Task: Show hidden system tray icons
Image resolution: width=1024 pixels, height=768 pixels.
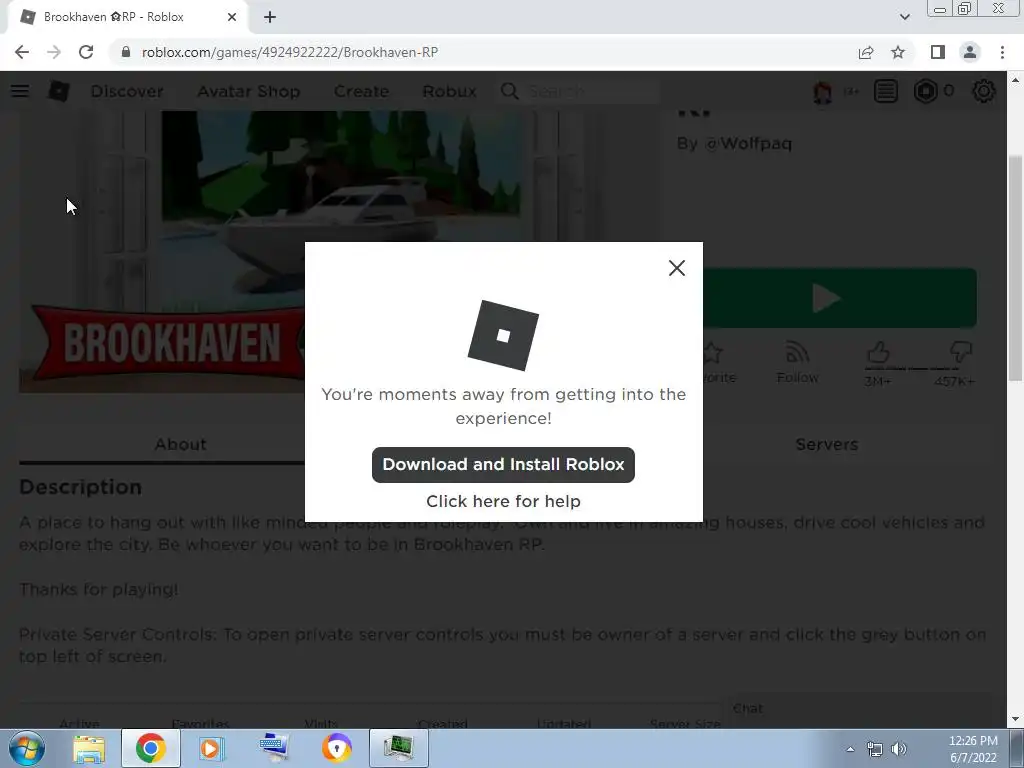Action: (x=850, y=749)
